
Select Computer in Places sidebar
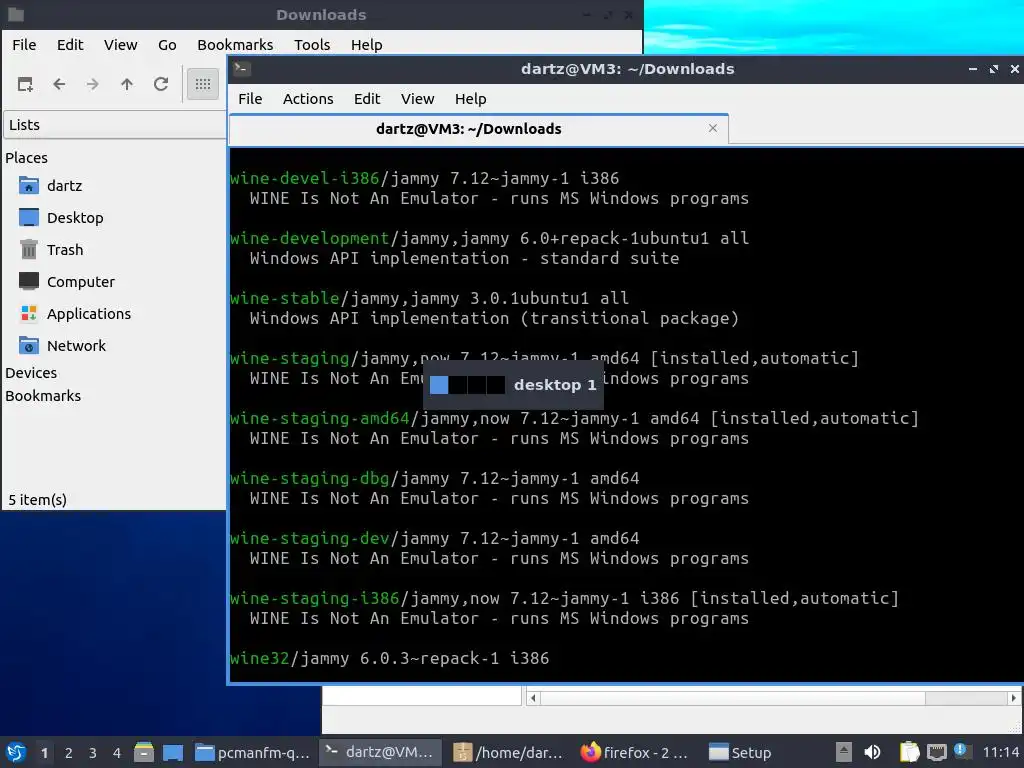pos(80,282)
